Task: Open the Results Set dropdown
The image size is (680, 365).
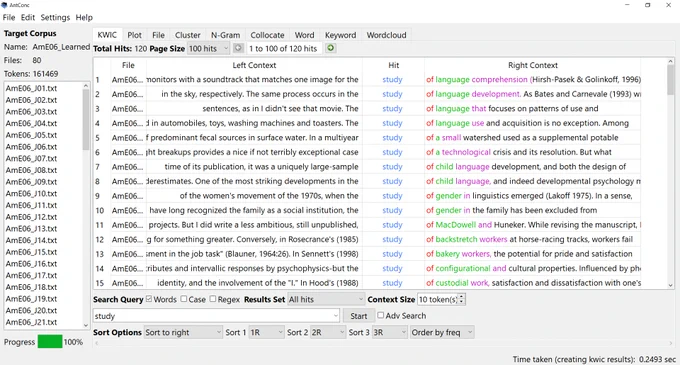Action: click(326, 299)
